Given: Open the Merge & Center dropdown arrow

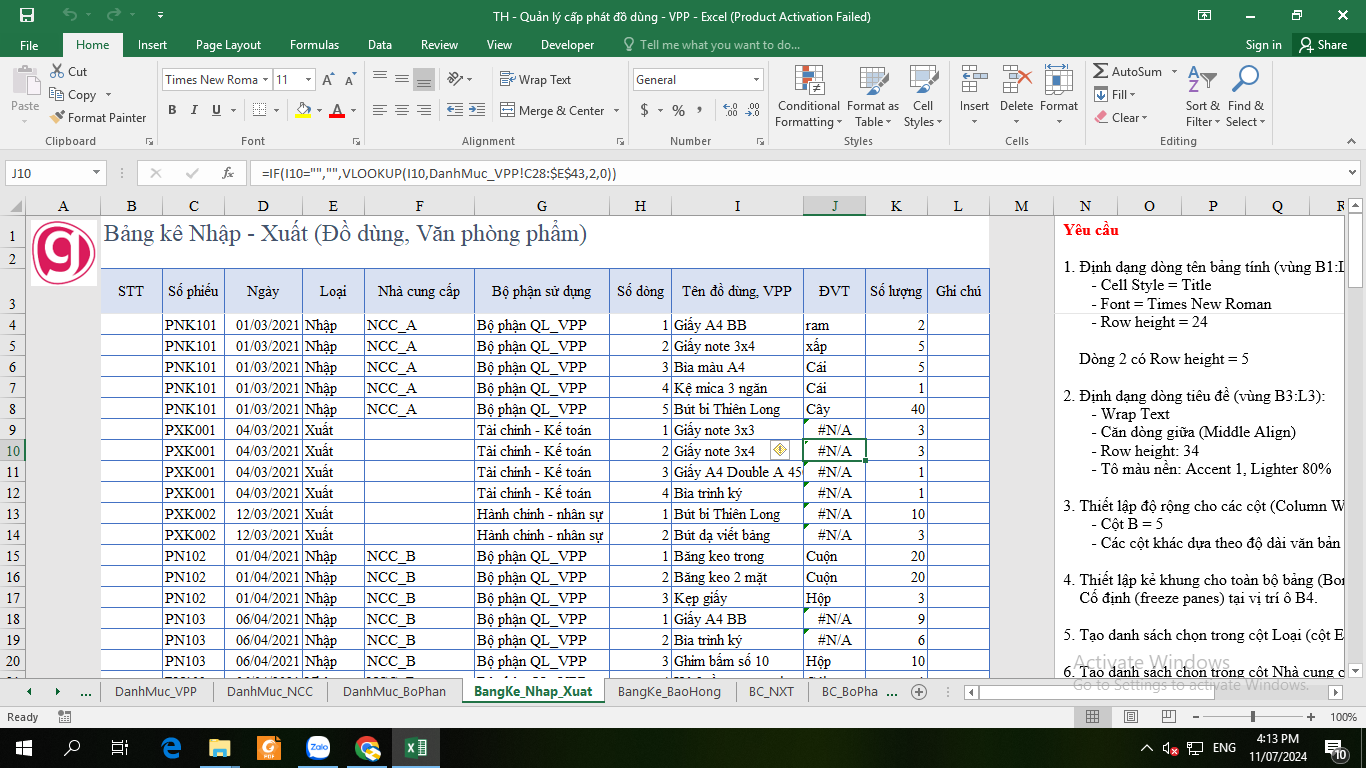Looking at the screenshot, I should [x=616, y=111].
